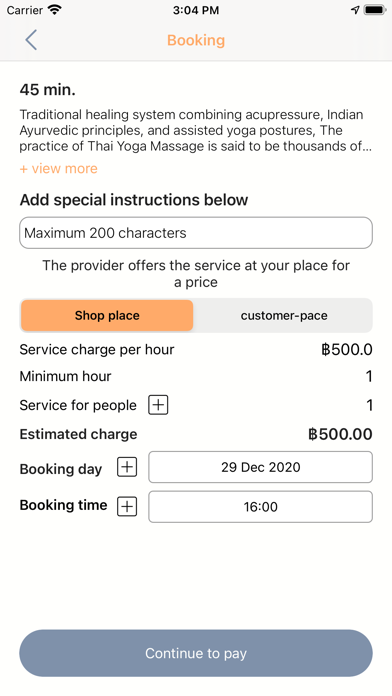
Task: Tap the battery status icon
Action: (375, 10)
